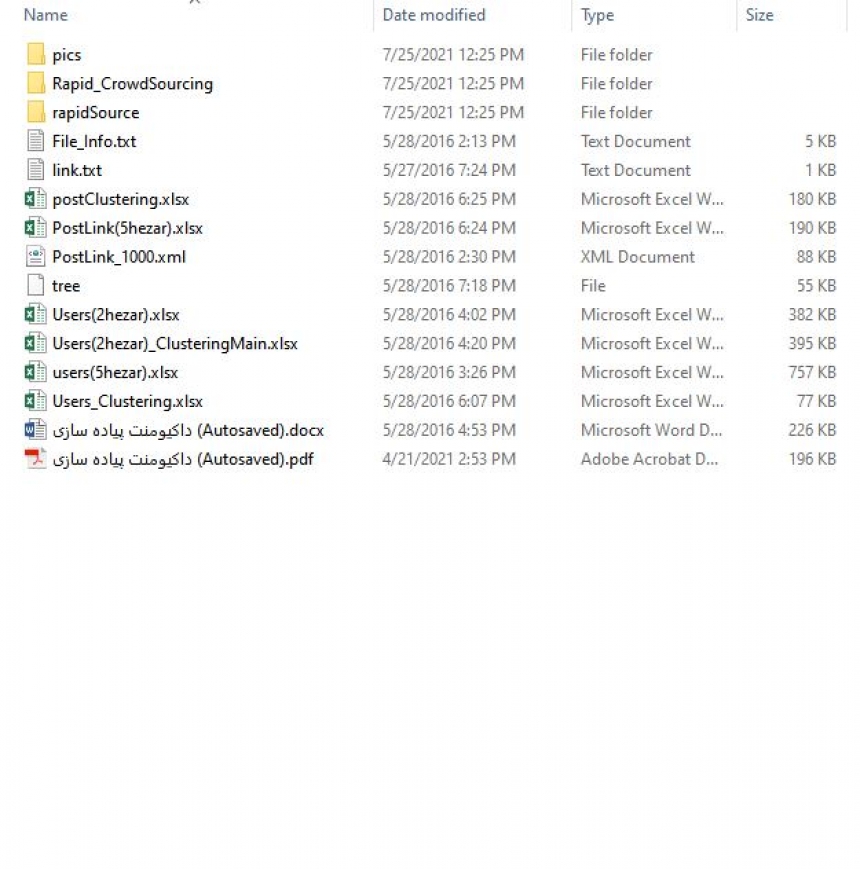Click the XML icon of PostLink_1000.xml

tap(35, 257)
